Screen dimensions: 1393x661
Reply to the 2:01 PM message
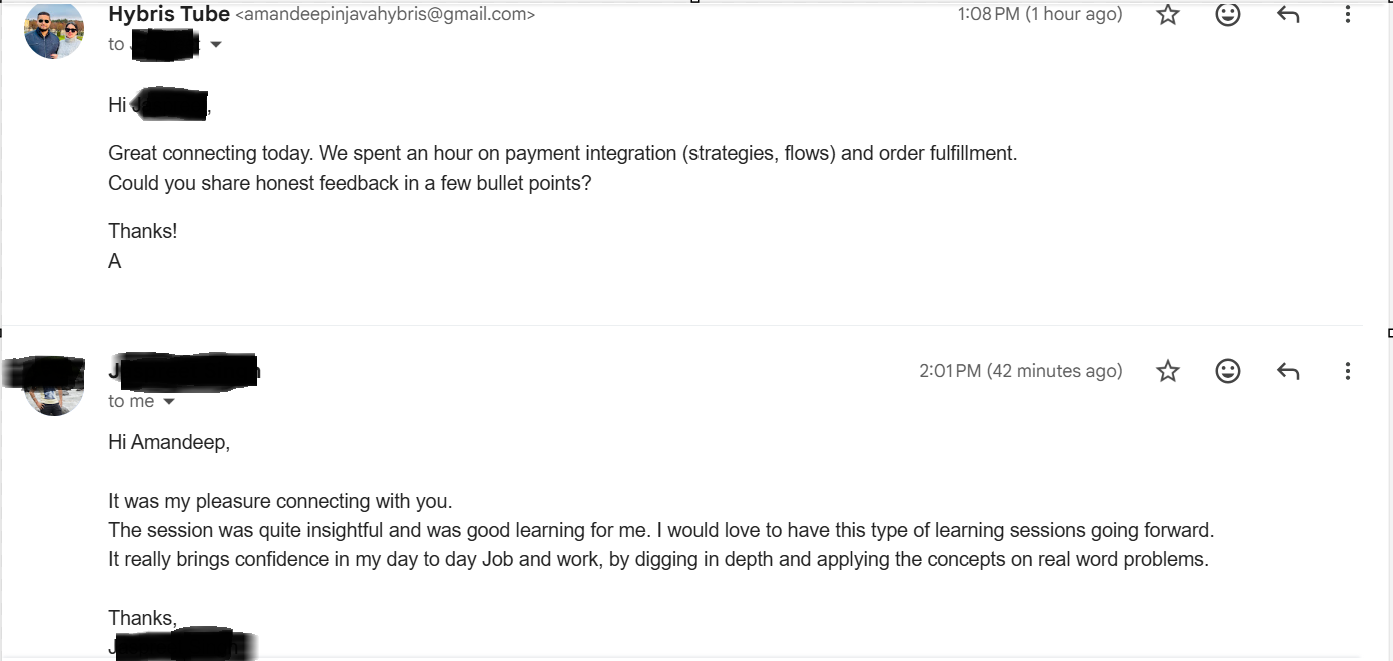click(1287, 370)
